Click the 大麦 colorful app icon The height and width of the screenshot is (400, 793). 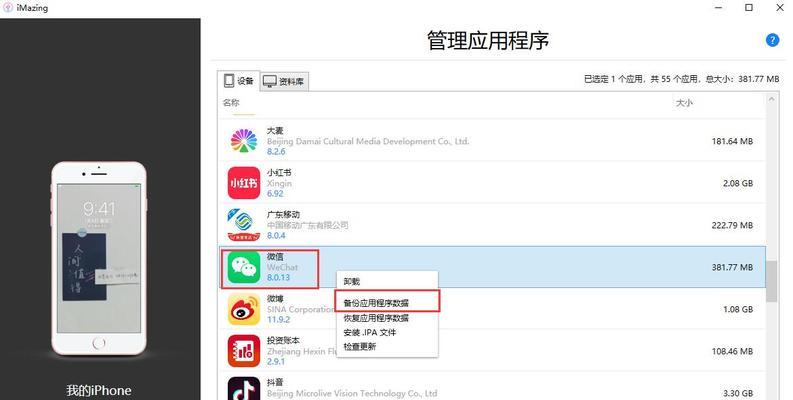point(244,141)
